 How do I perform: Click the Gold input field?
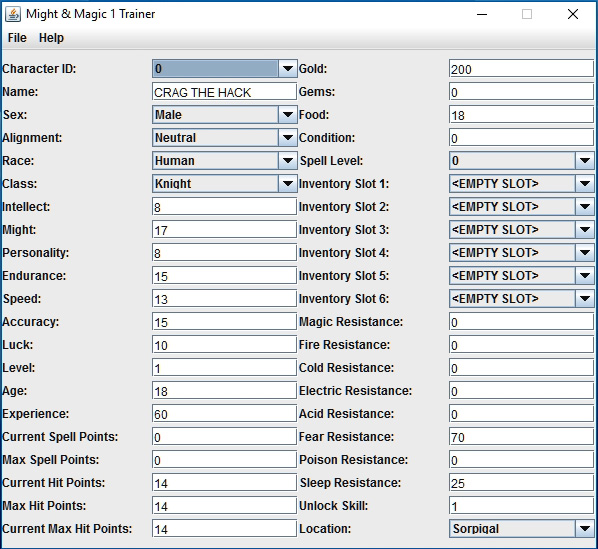coord(521,69)
